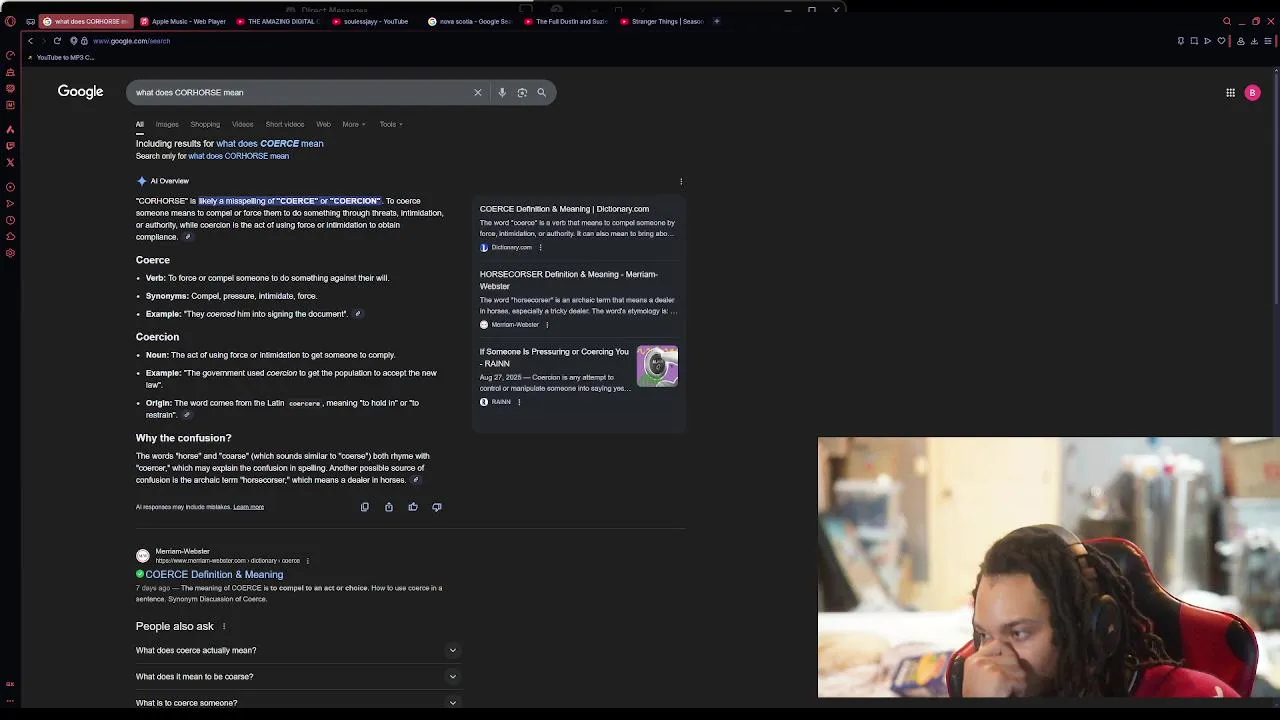Screen dimensions: 1280x720
Task: Open the browser main menu (hamburger) icon
Action: [x=1267, y=41]
